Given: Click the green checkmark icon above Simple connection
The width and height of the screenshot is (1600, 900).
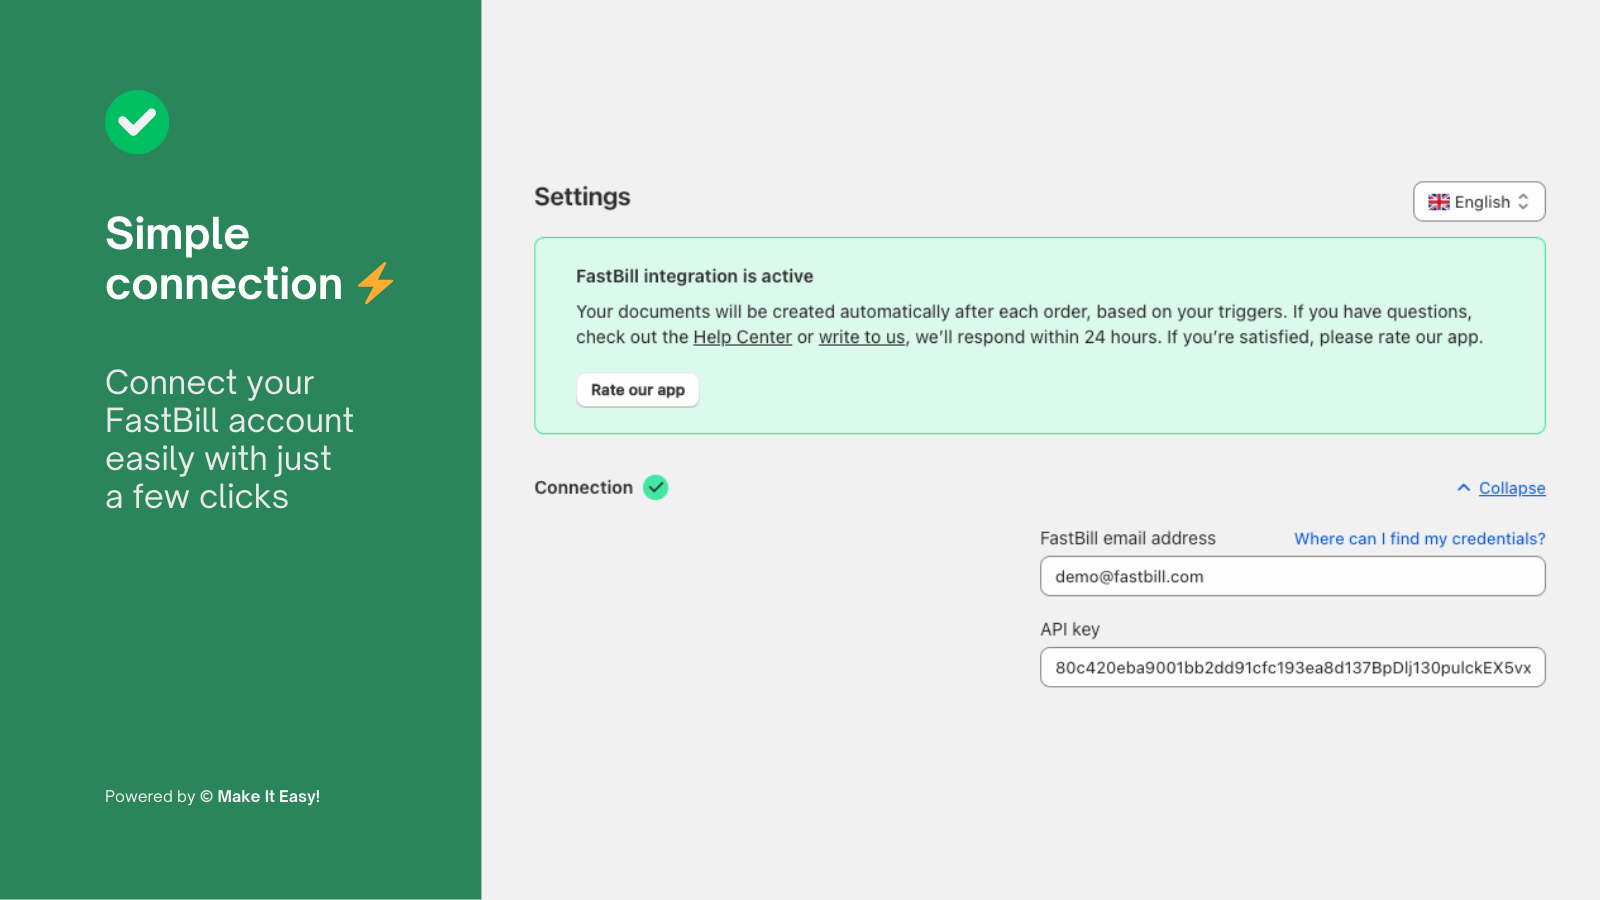Looking at the screenshot, I should (x=137, y=122).
